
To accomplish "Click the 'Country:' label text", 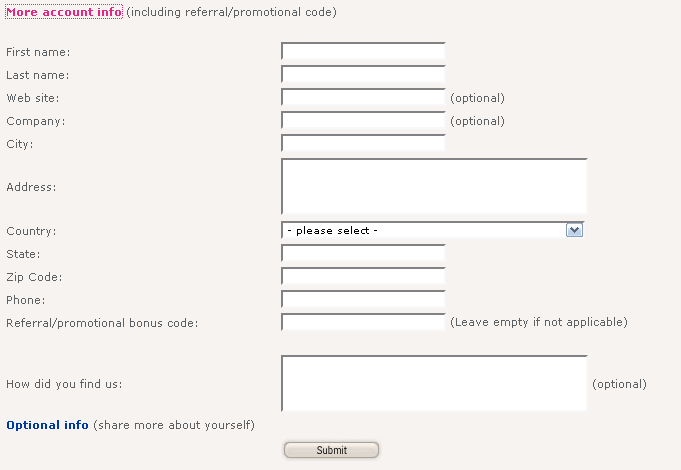I will pos(31,231).
